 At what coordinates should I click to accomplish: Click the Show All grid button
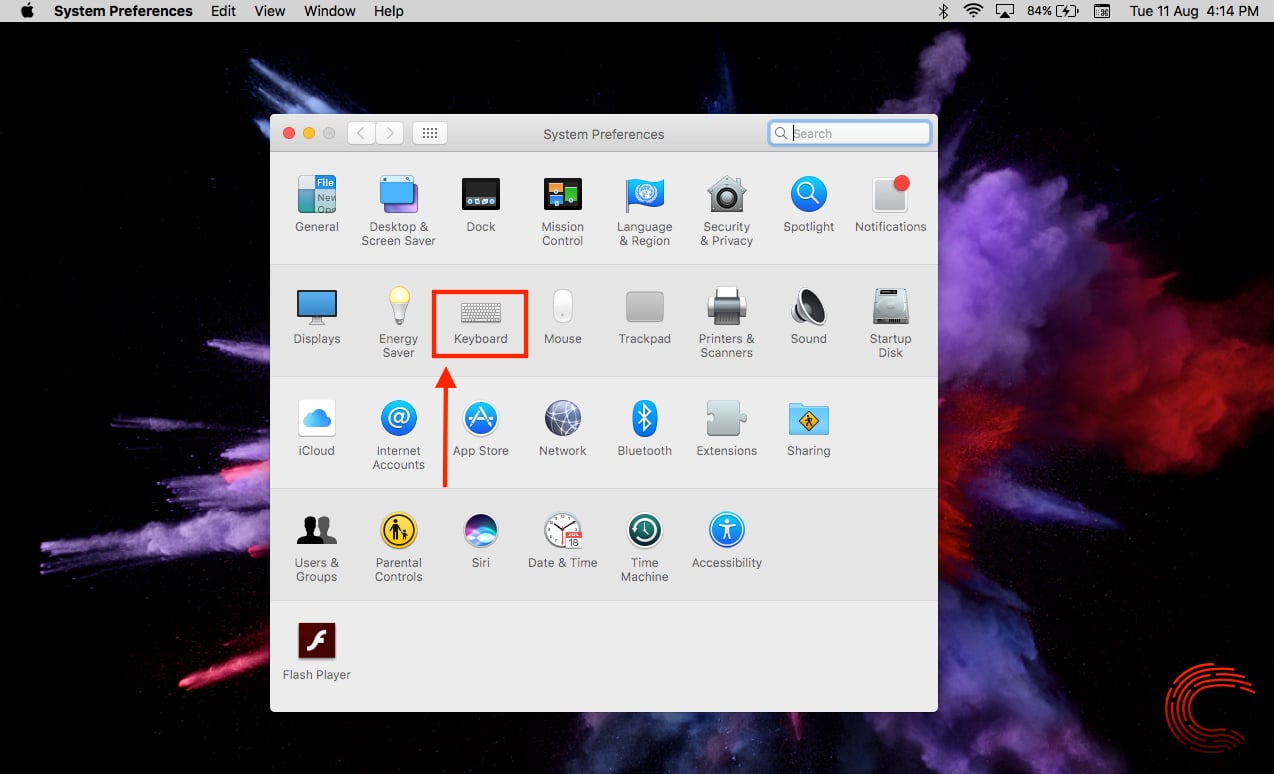coord(430,133)
